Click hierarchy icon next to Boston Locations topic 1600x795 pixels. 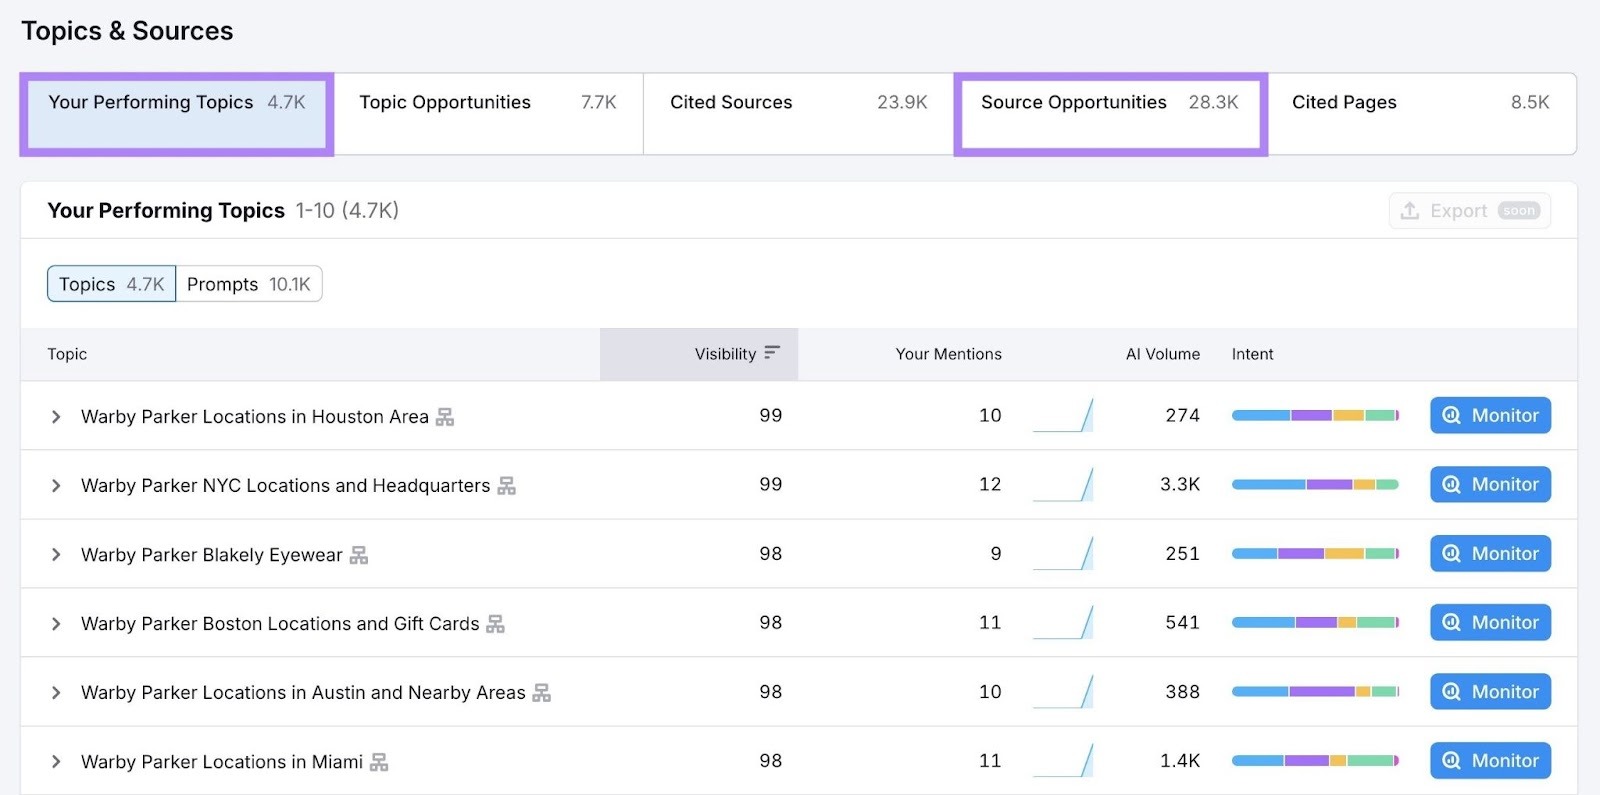(x=496, y=624)
